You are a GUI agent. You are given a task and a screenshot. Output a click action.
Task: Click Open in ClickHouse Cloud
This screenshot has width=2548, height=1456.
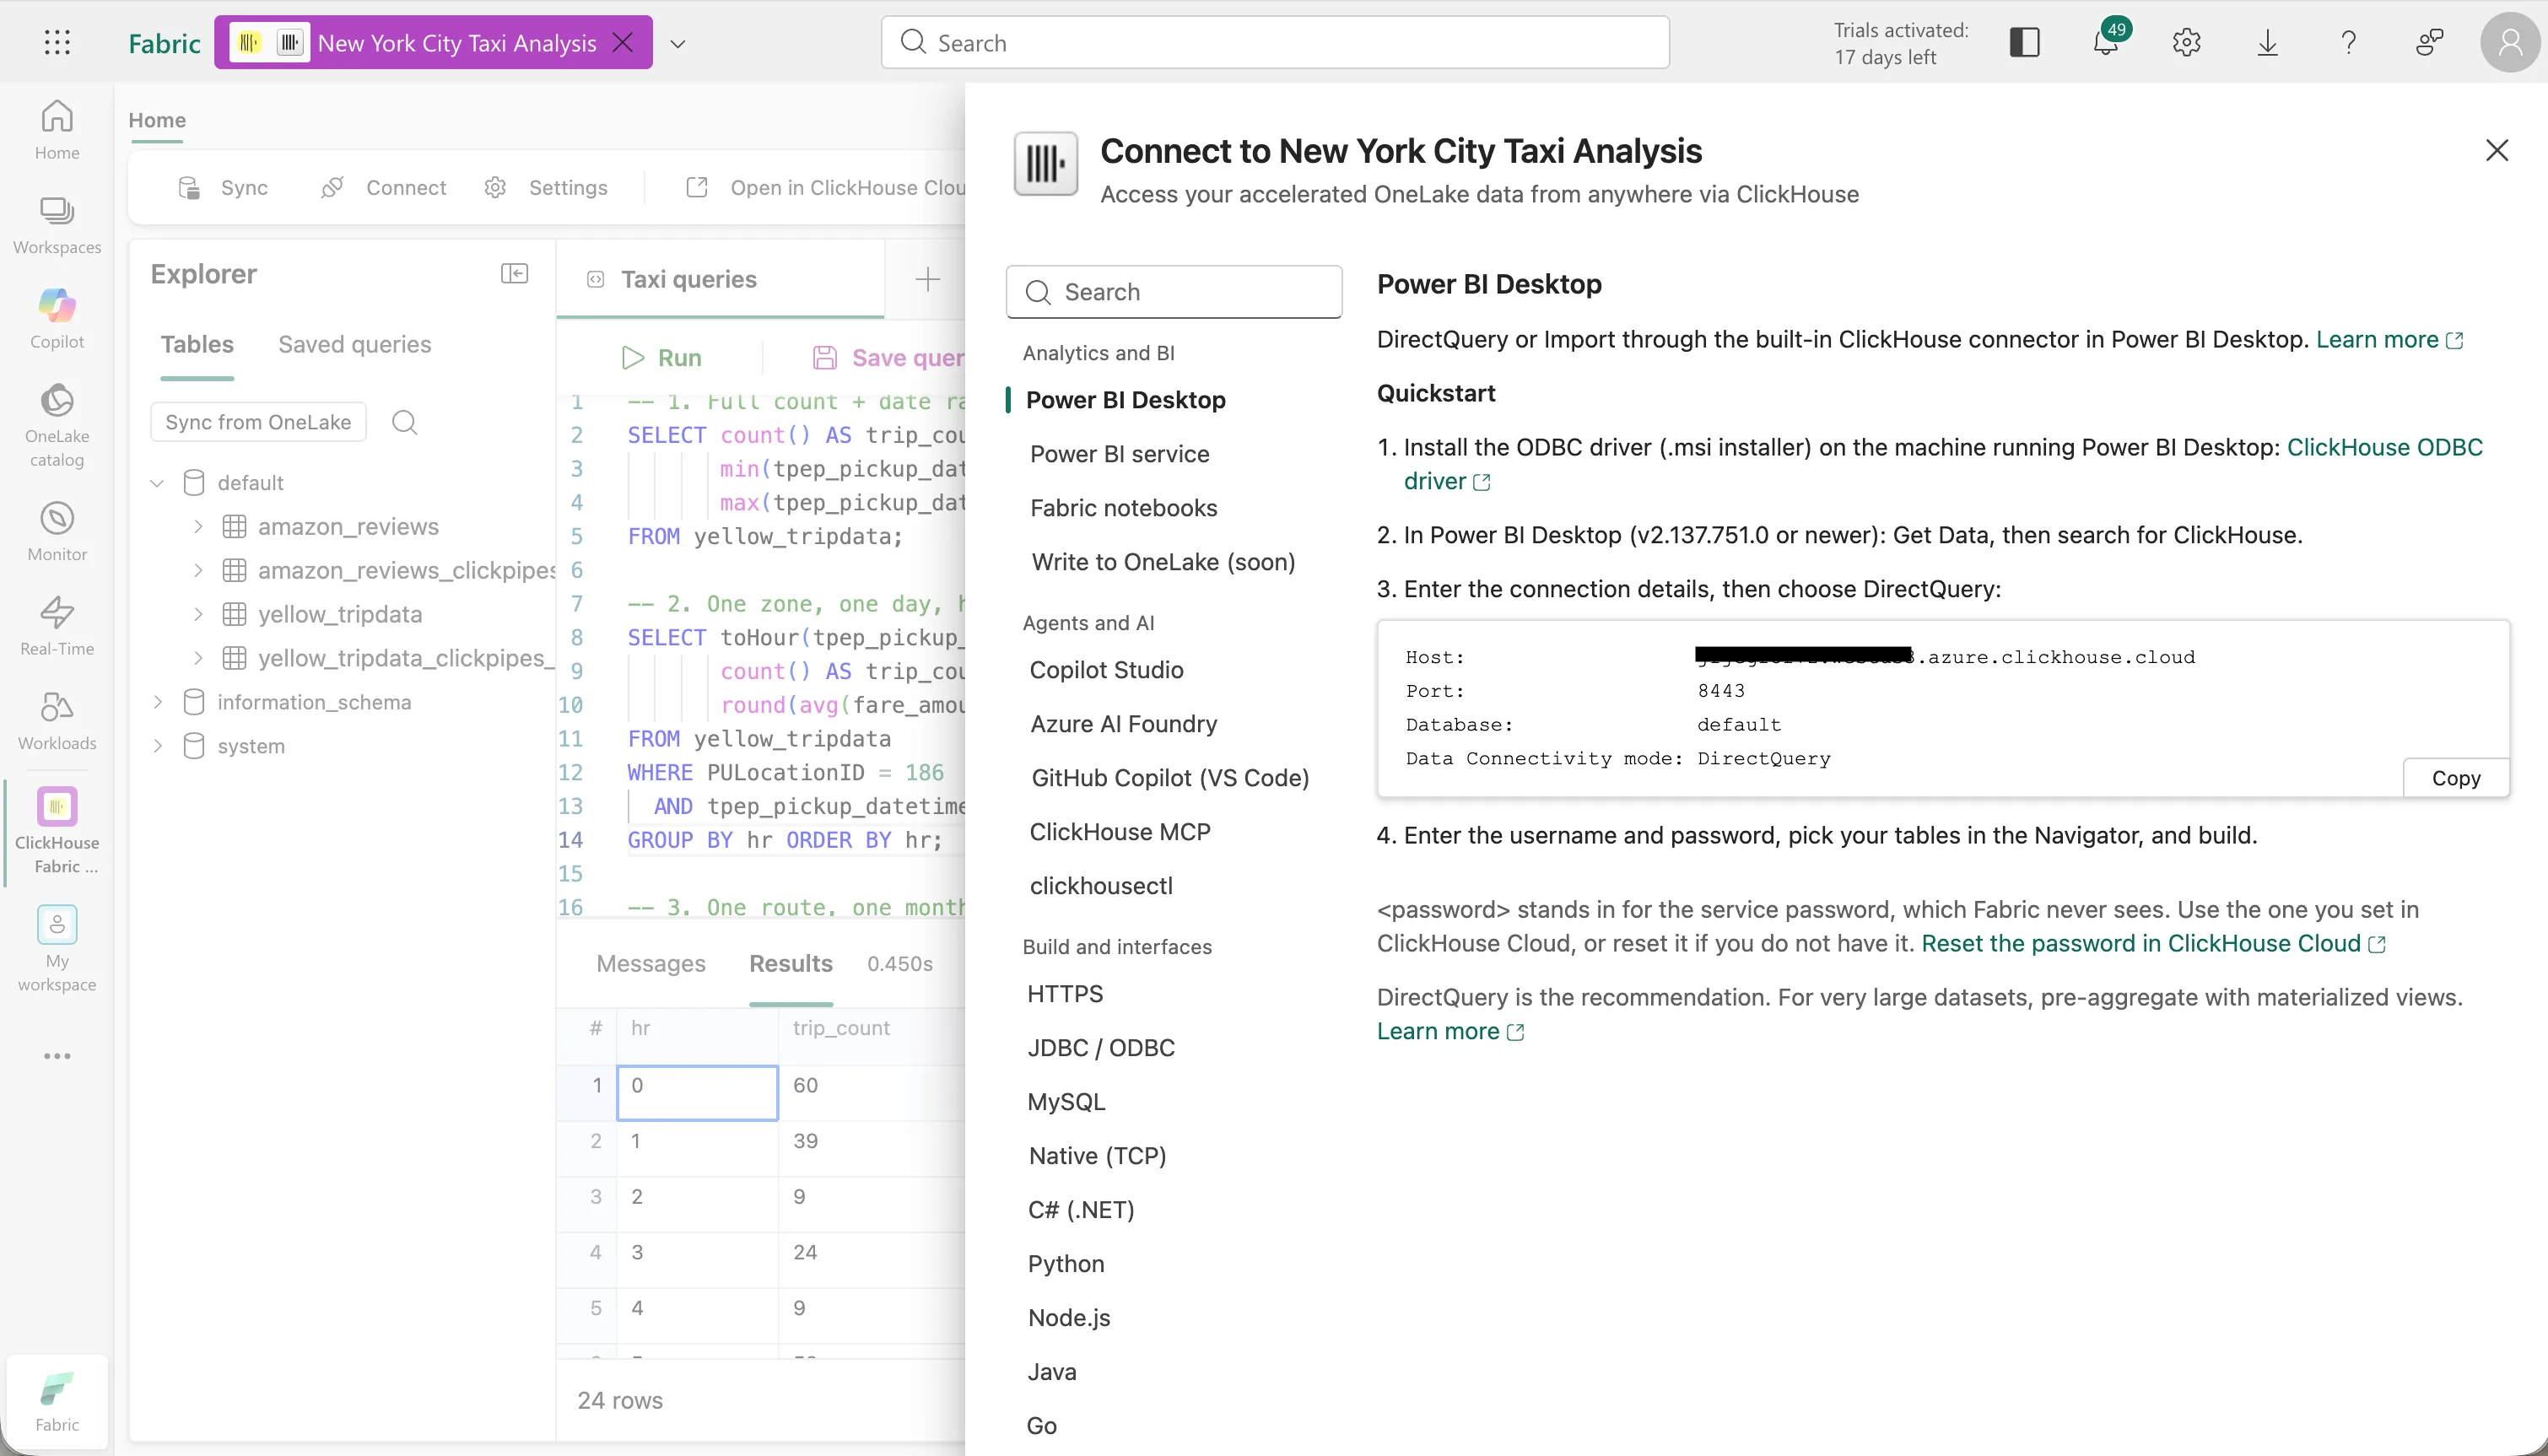pos(826,188)
